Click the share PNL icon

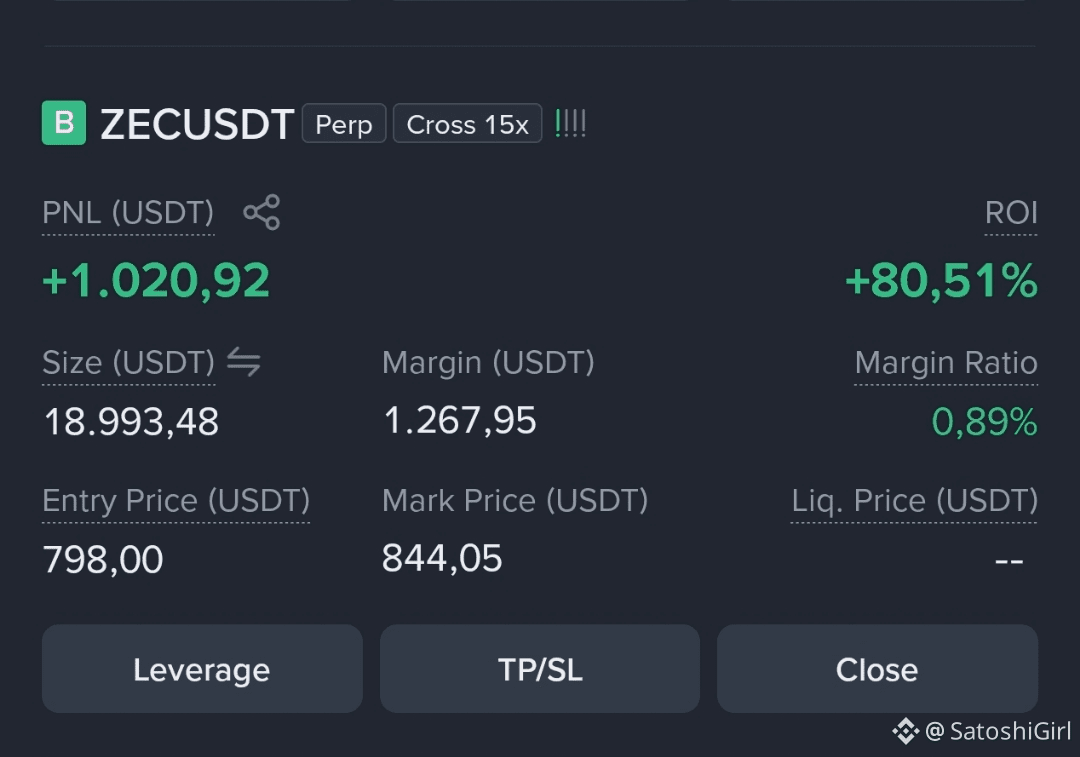pos(262,212)
